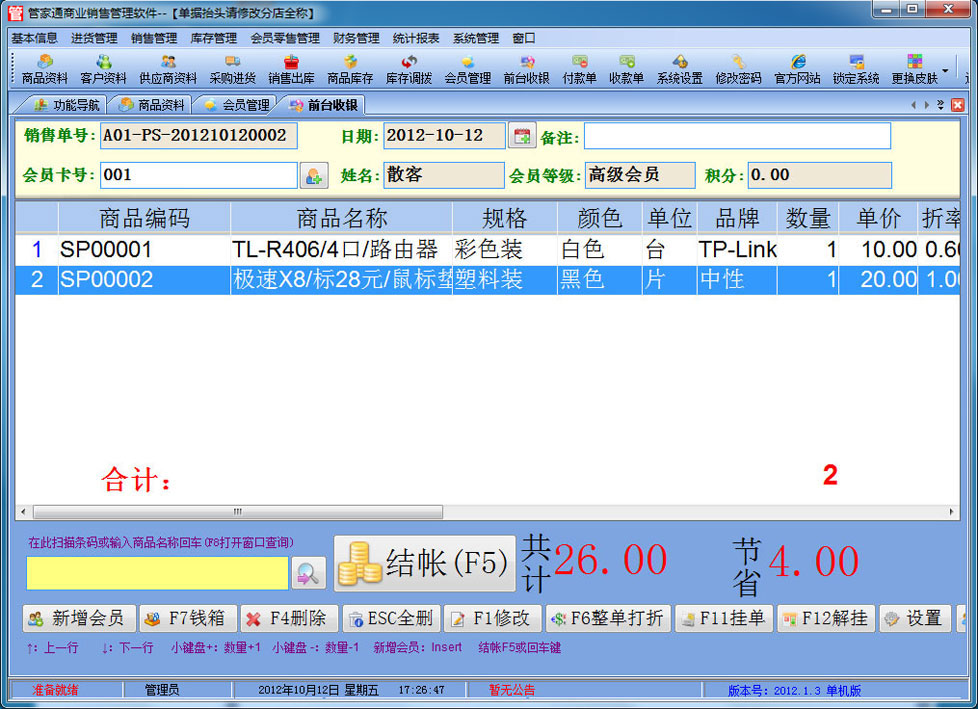Click the 商品编码 column header

[144, 218]
